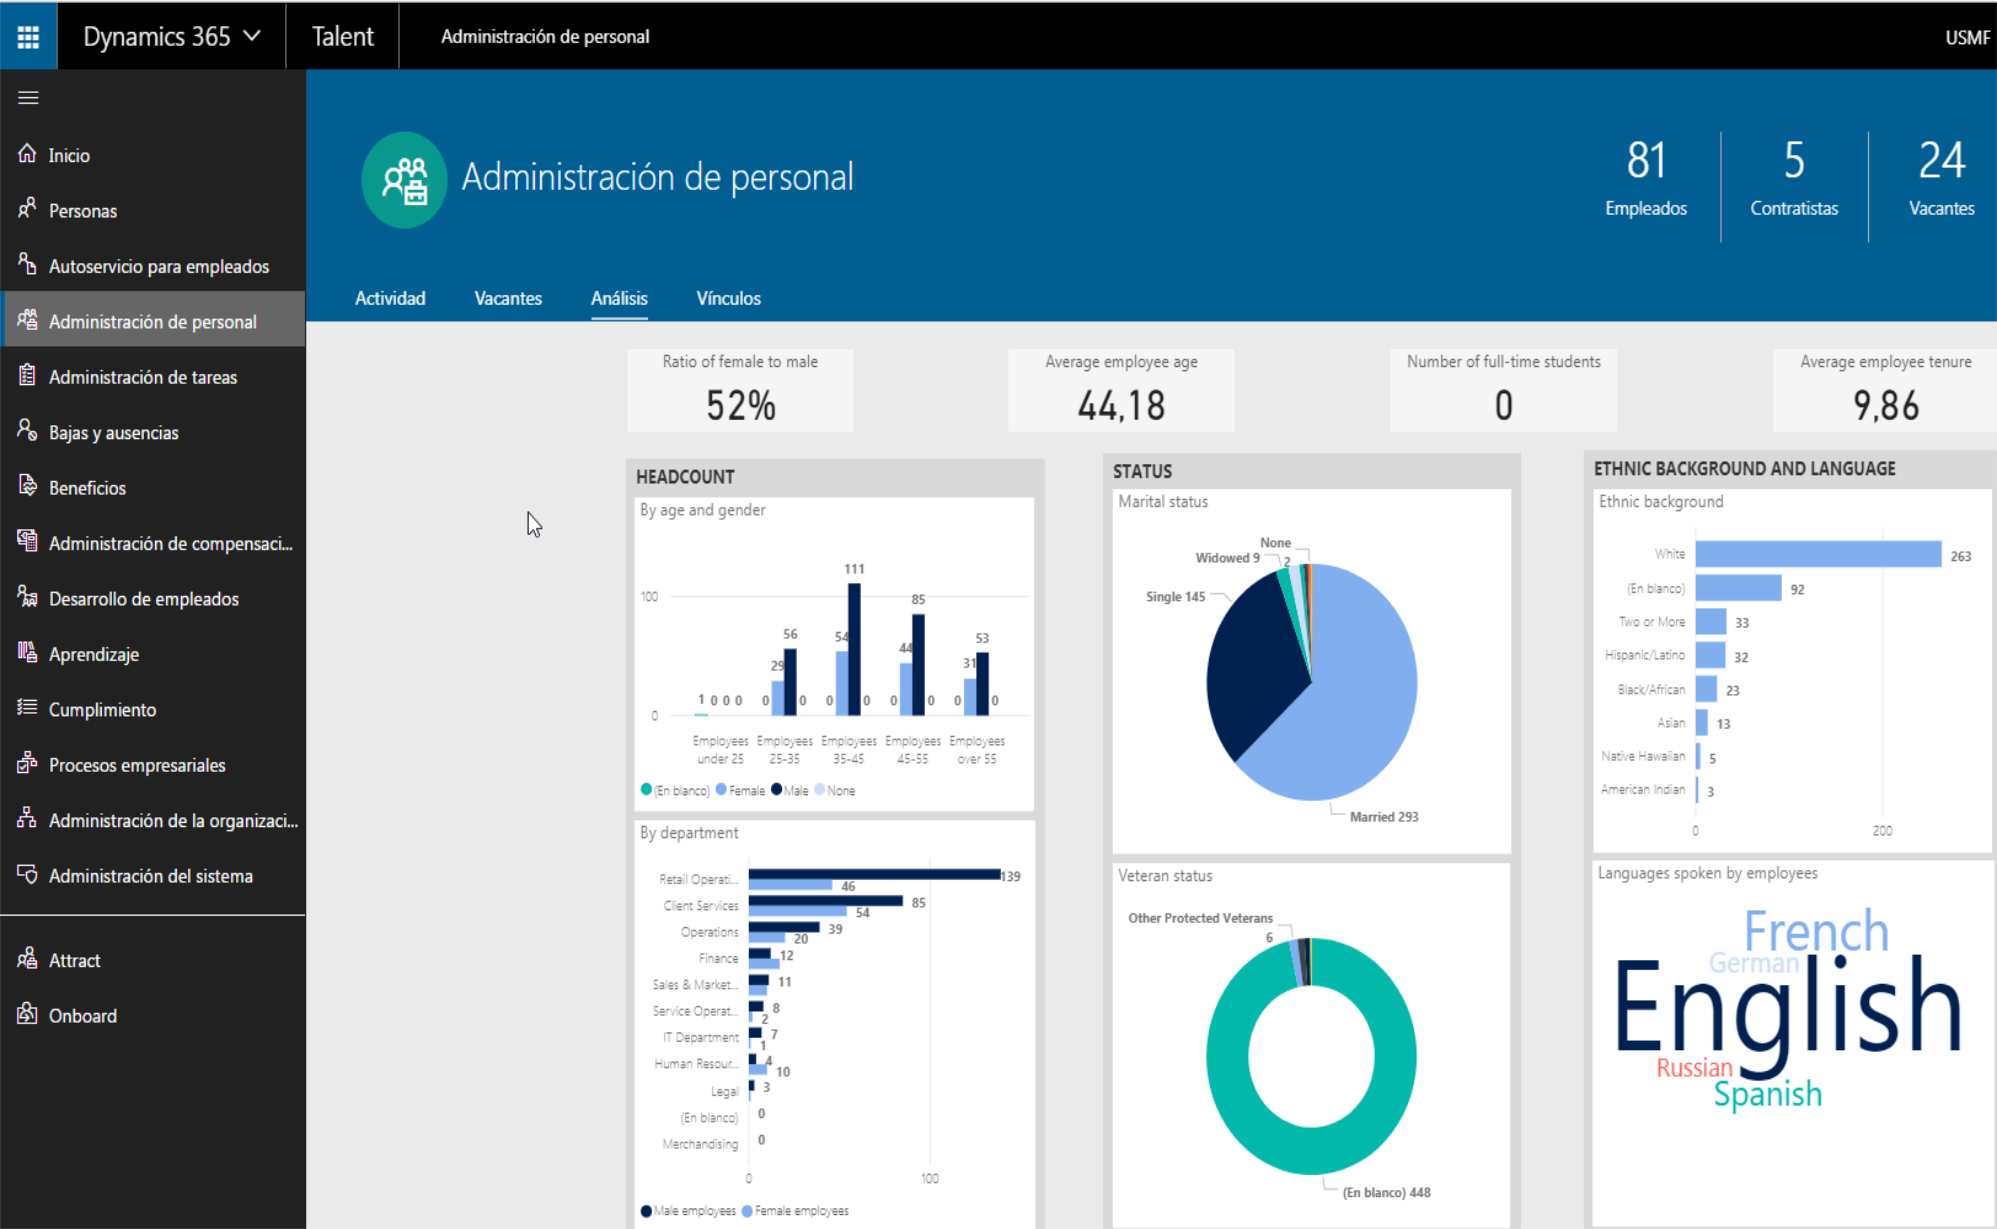Screen dimensions: 1997x1229
Task: Open Personas in the sidebar
Action: (x=153, y=210)
